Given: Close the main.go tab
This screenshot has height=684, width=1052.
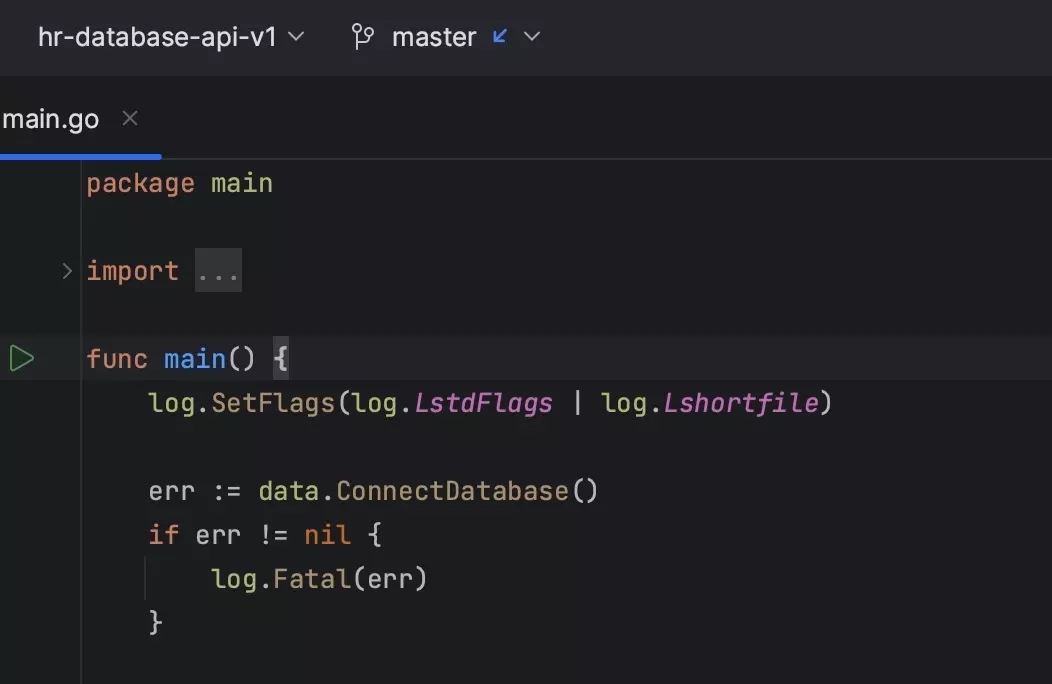Looking at the screenshot, I should pyautogui.click(x=129, y=119).
